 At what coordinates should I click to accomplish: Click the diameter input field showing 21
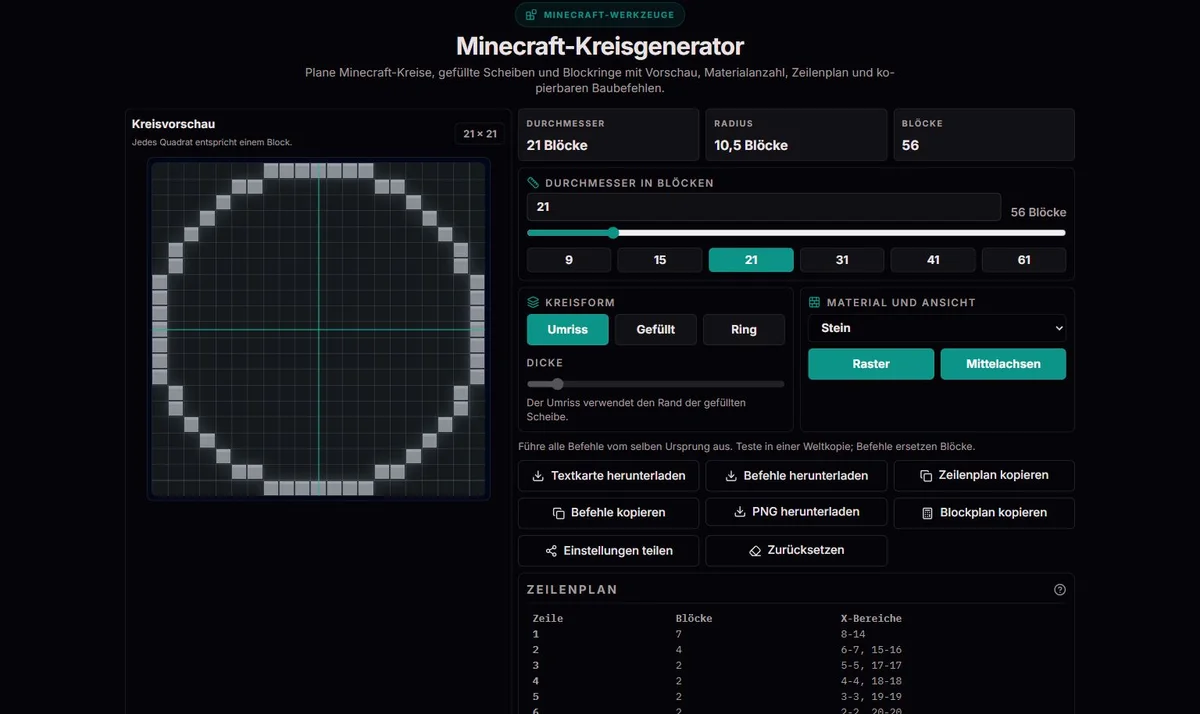[x=764, y=207]
